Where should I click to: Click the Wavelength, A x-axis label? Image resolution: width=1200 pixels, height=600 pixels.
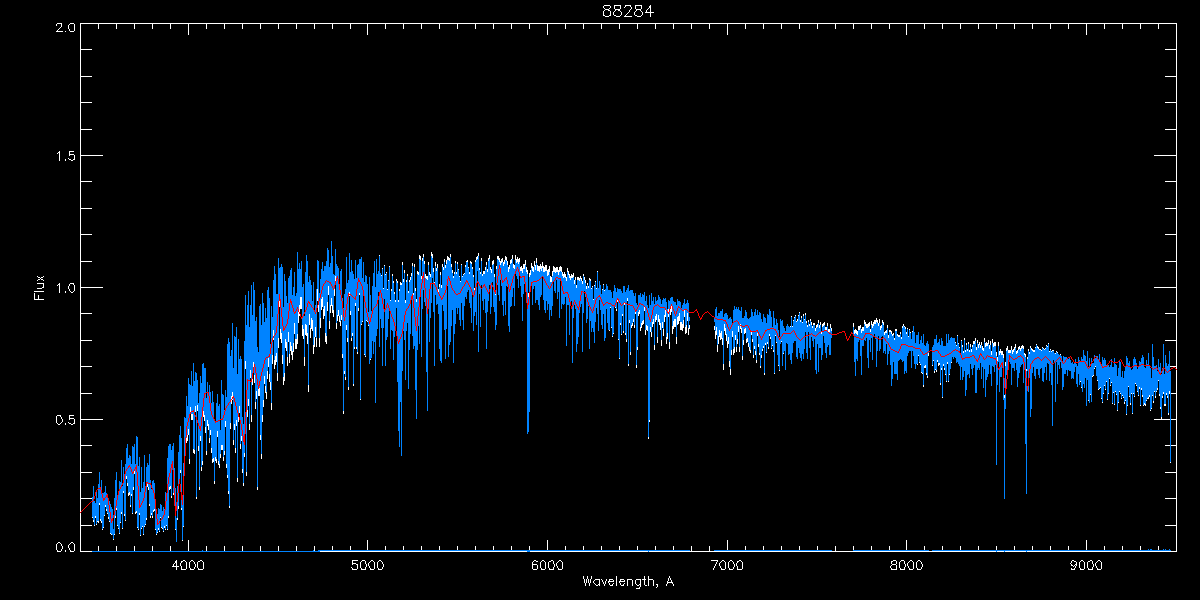pos(627,581)
